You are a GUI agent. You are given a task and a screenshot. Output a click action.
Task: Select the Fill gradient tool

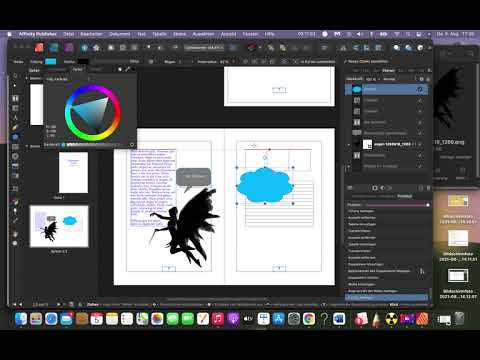pos(15,201)
